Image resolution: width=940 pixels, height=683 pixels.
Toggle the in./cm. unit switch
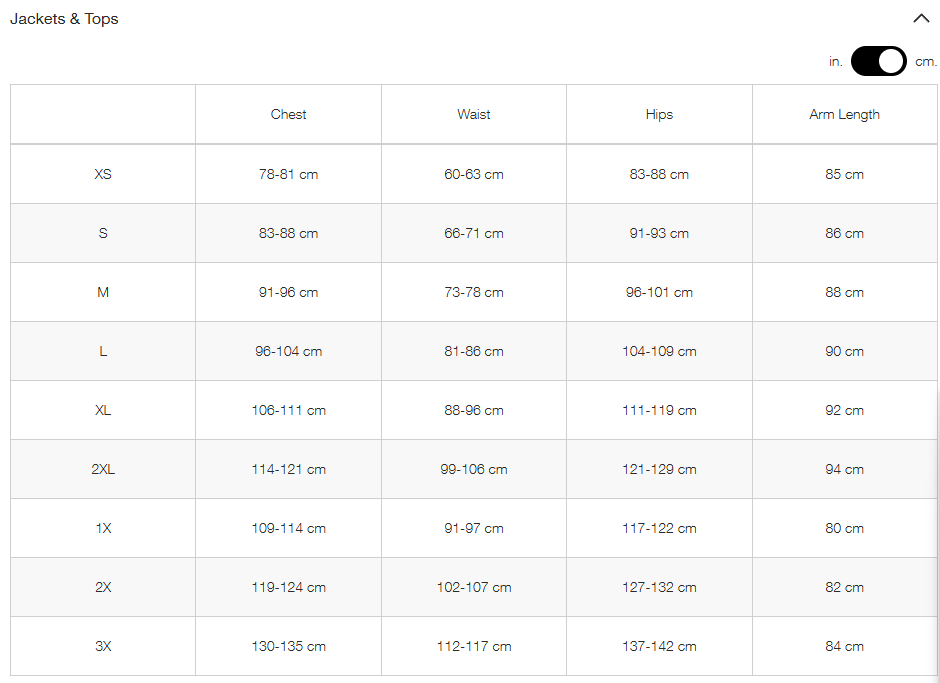pos(878,61)
